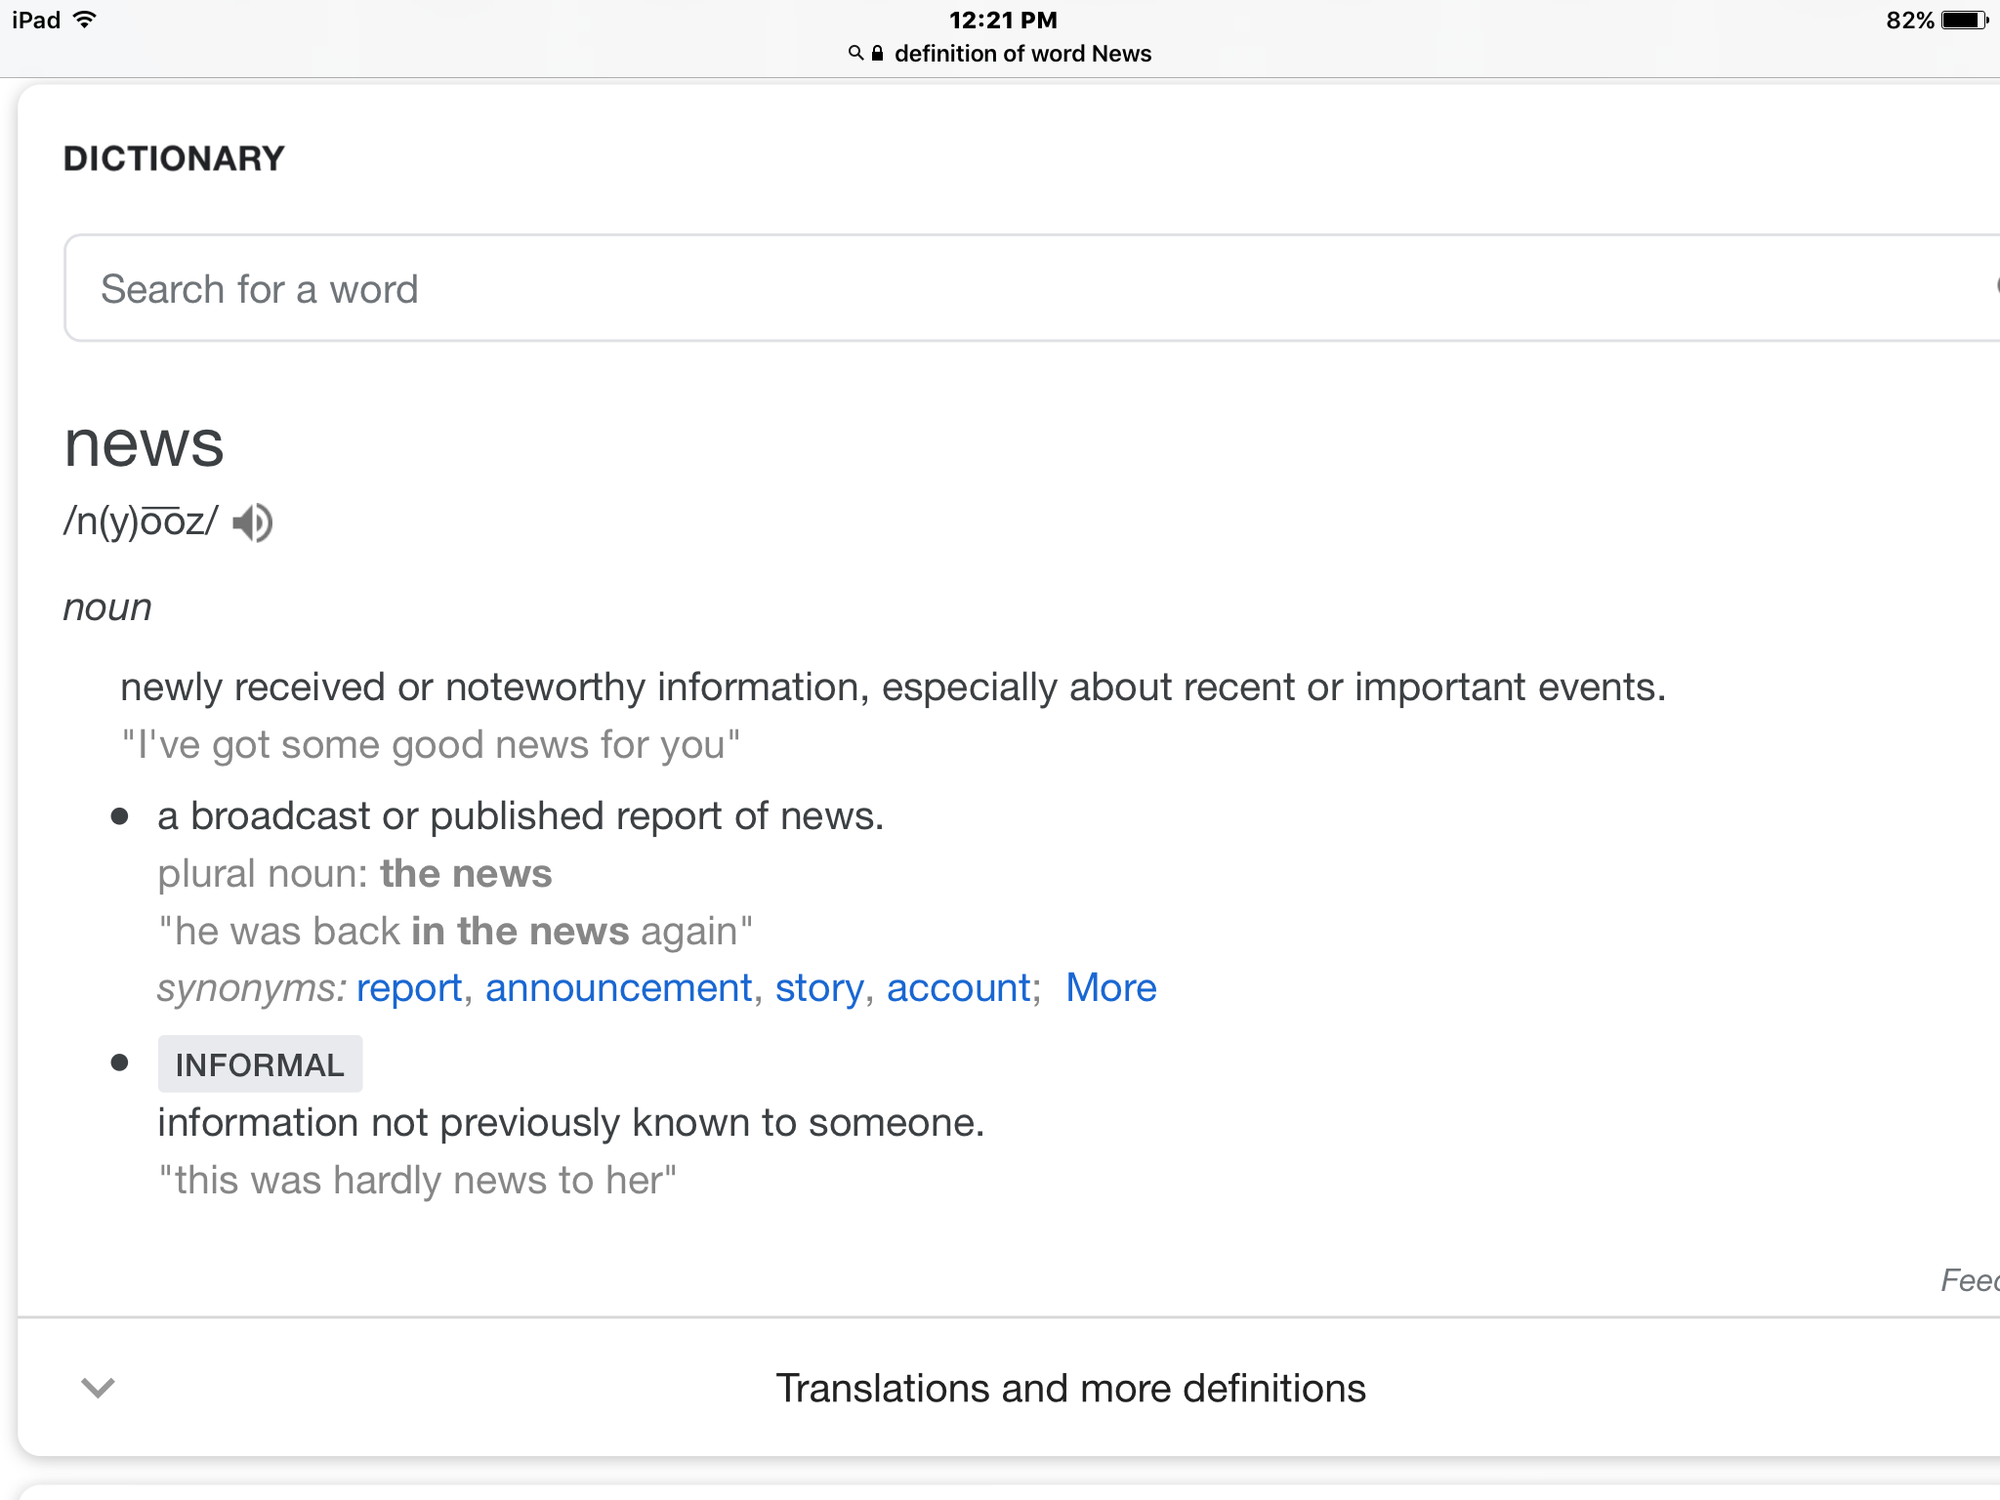Tap the clock time in status bar

tap(1002, 20)
